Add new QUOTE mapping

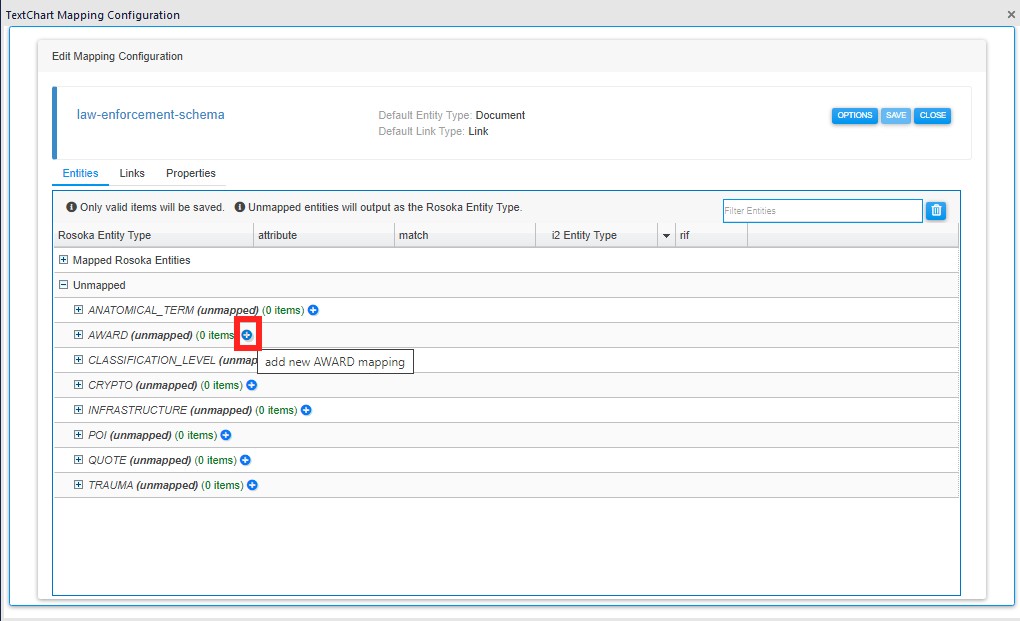[245, 460]
